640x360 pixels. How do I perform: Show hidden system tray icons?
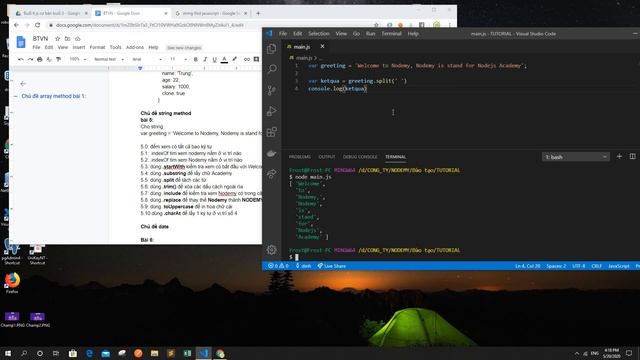[577, 353]
